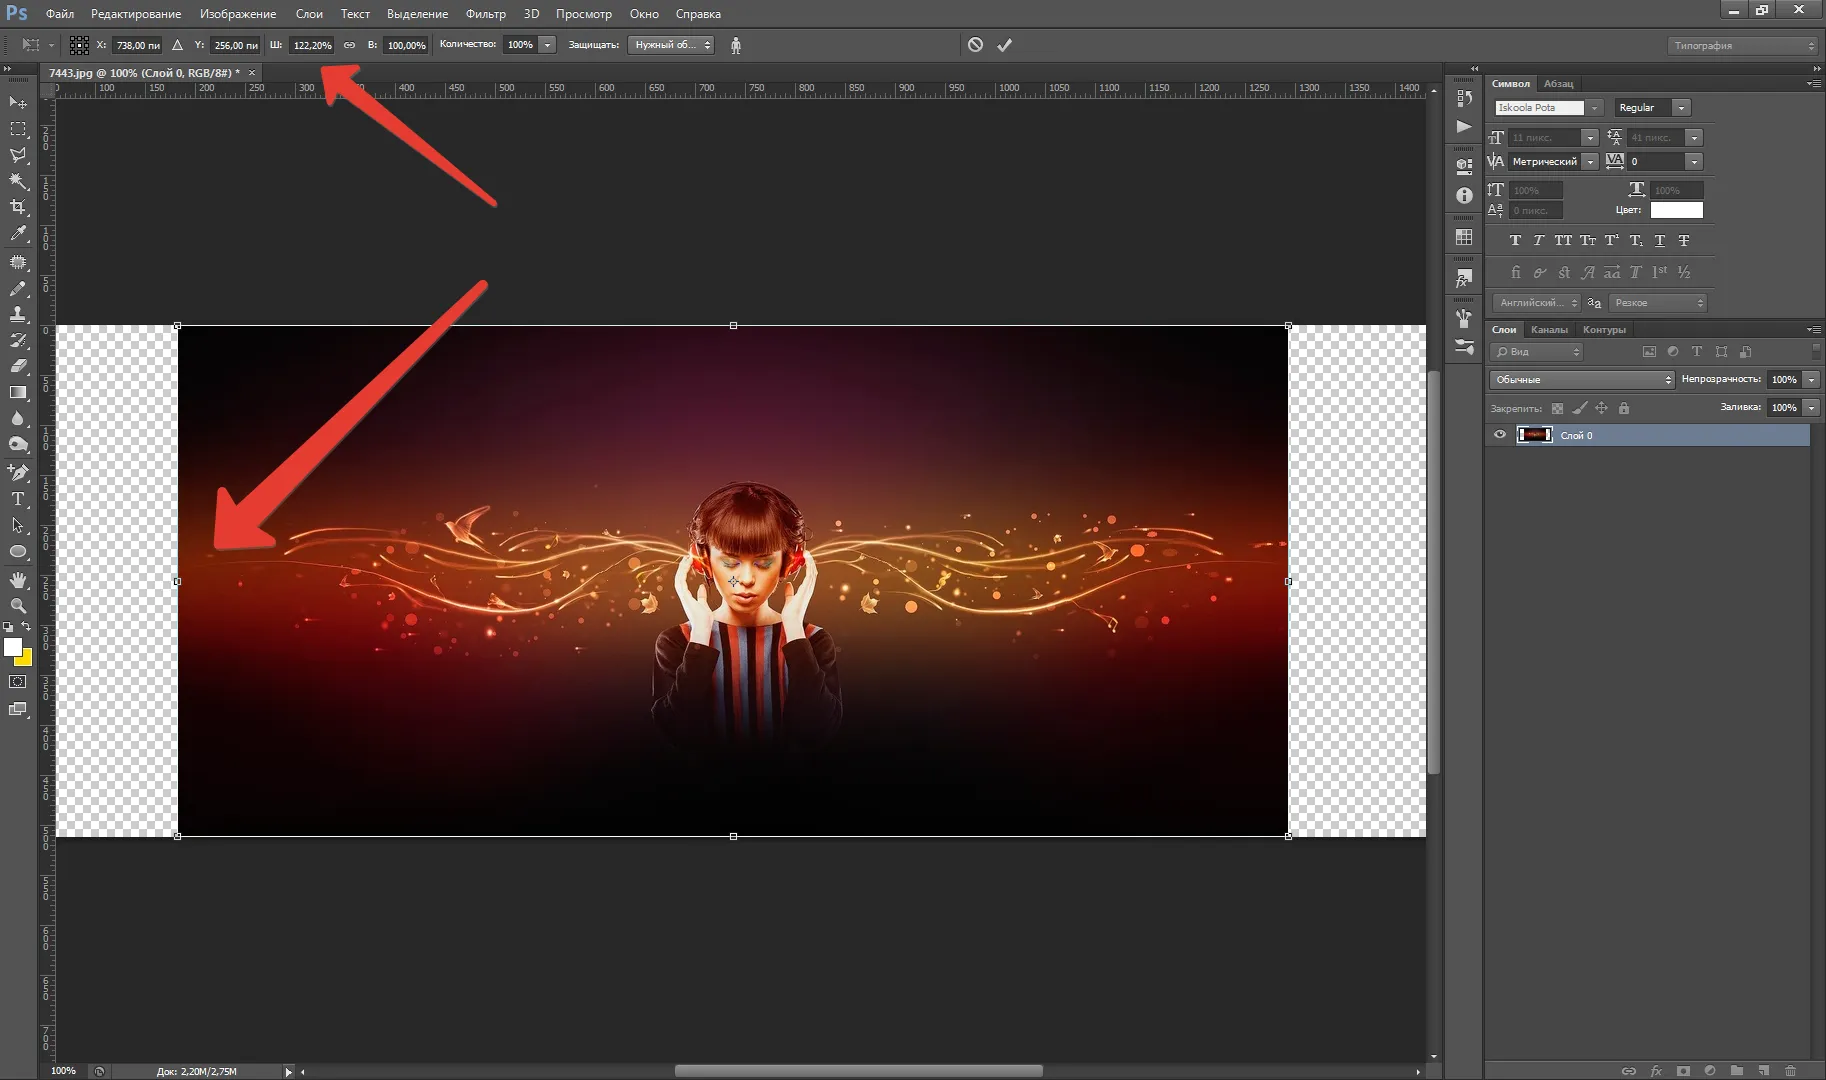
Task: Open the Фильтр menu
Action: [486, 14]
